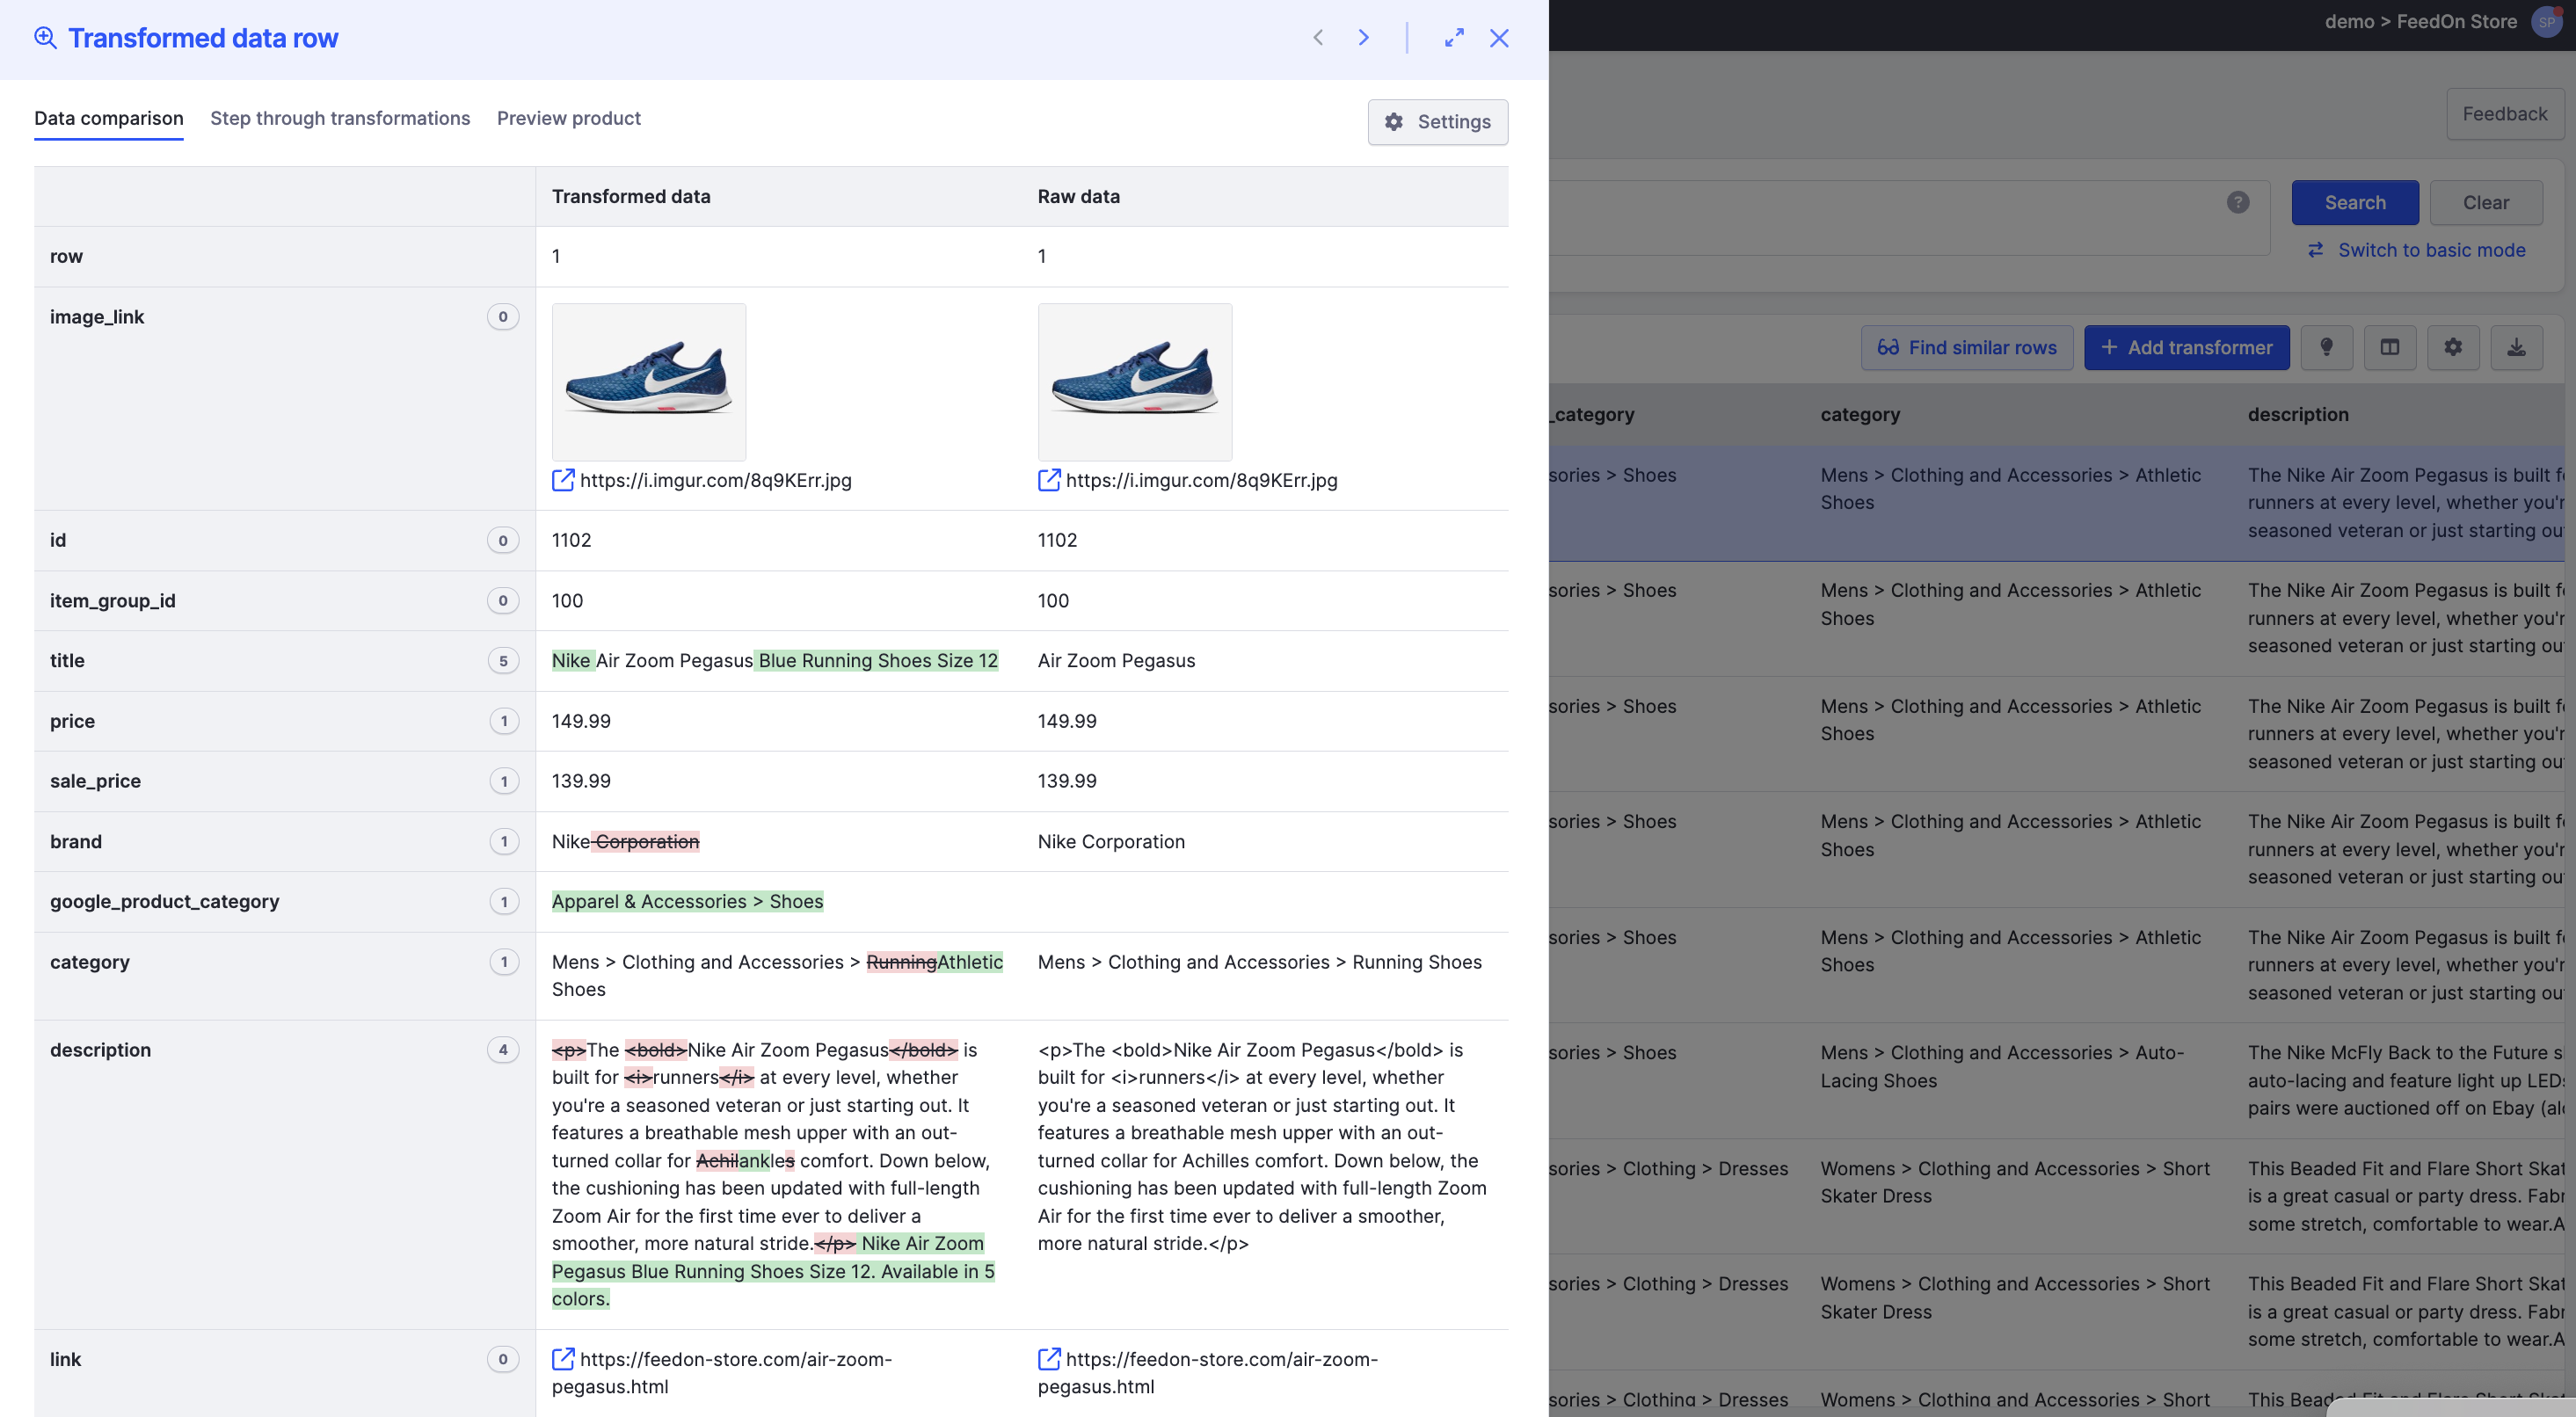Click the description change count badge
Image resolution: width=2576 pixels, height=1417 pixels.
pyautogui.click(x=503, y=1050)
